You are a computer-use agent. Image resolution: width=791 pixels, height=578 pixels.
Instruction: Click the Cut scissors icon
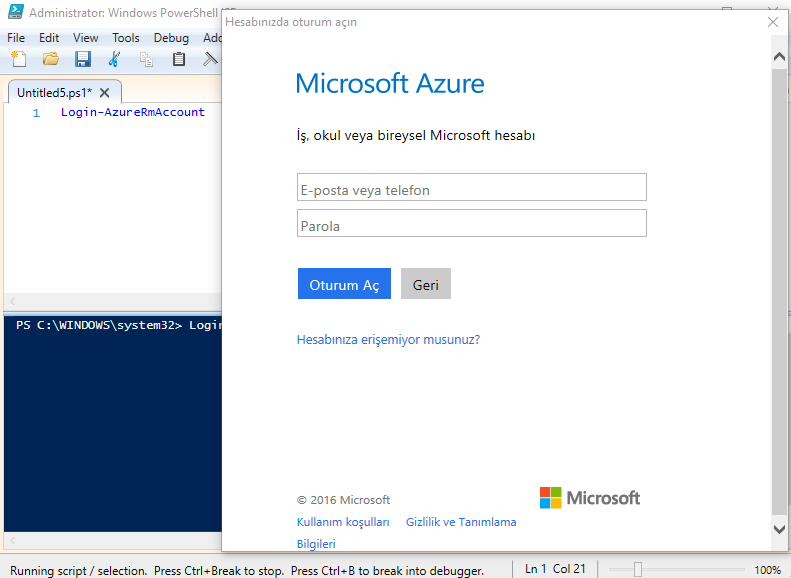click(114, 59)
